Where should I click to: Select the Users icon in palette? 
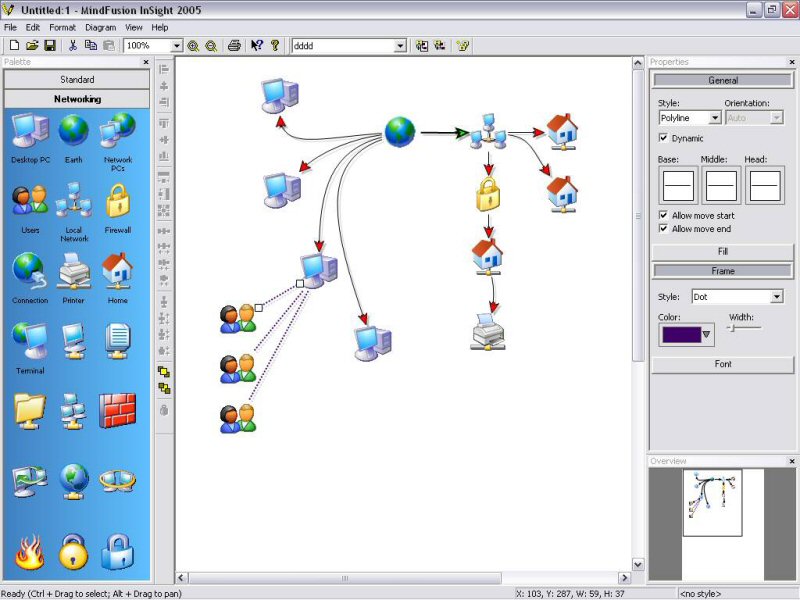point(30,201)
